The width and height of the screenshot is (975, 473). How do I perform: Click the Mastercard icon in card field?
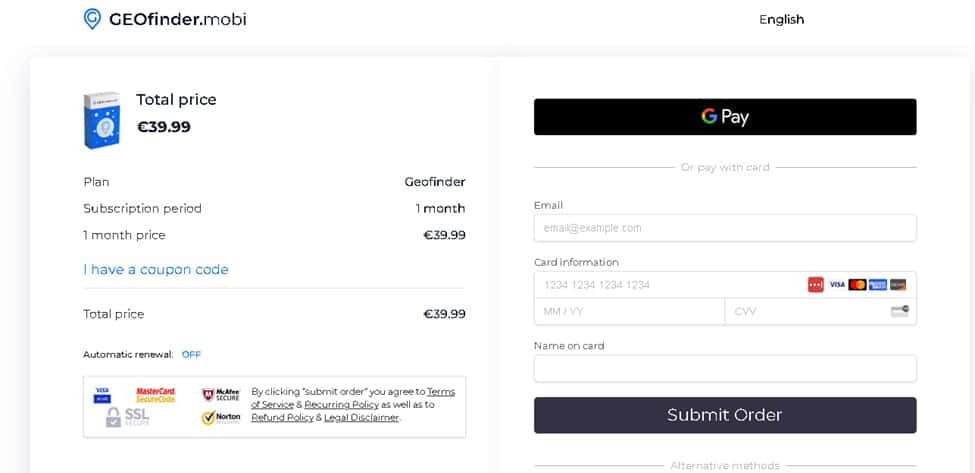coord(857,285)
